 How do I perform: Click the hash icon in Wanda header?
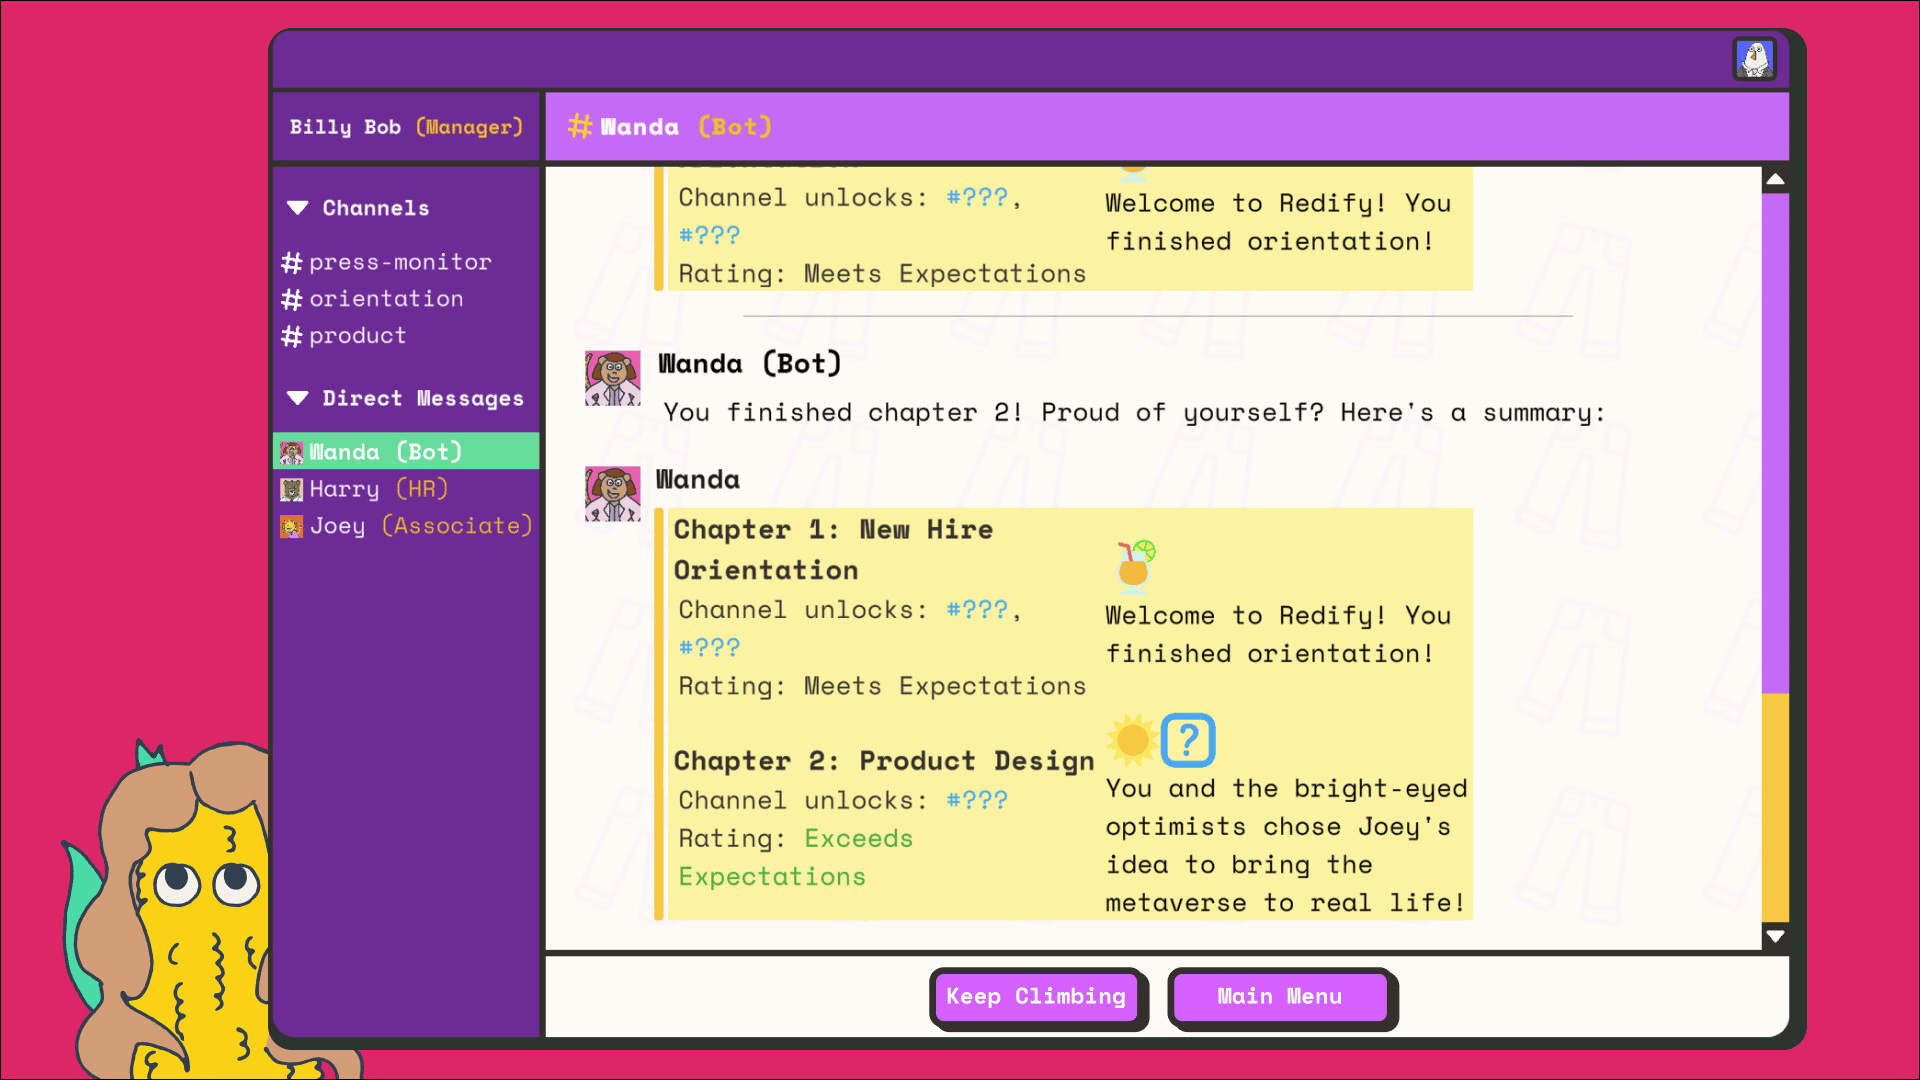580,127
